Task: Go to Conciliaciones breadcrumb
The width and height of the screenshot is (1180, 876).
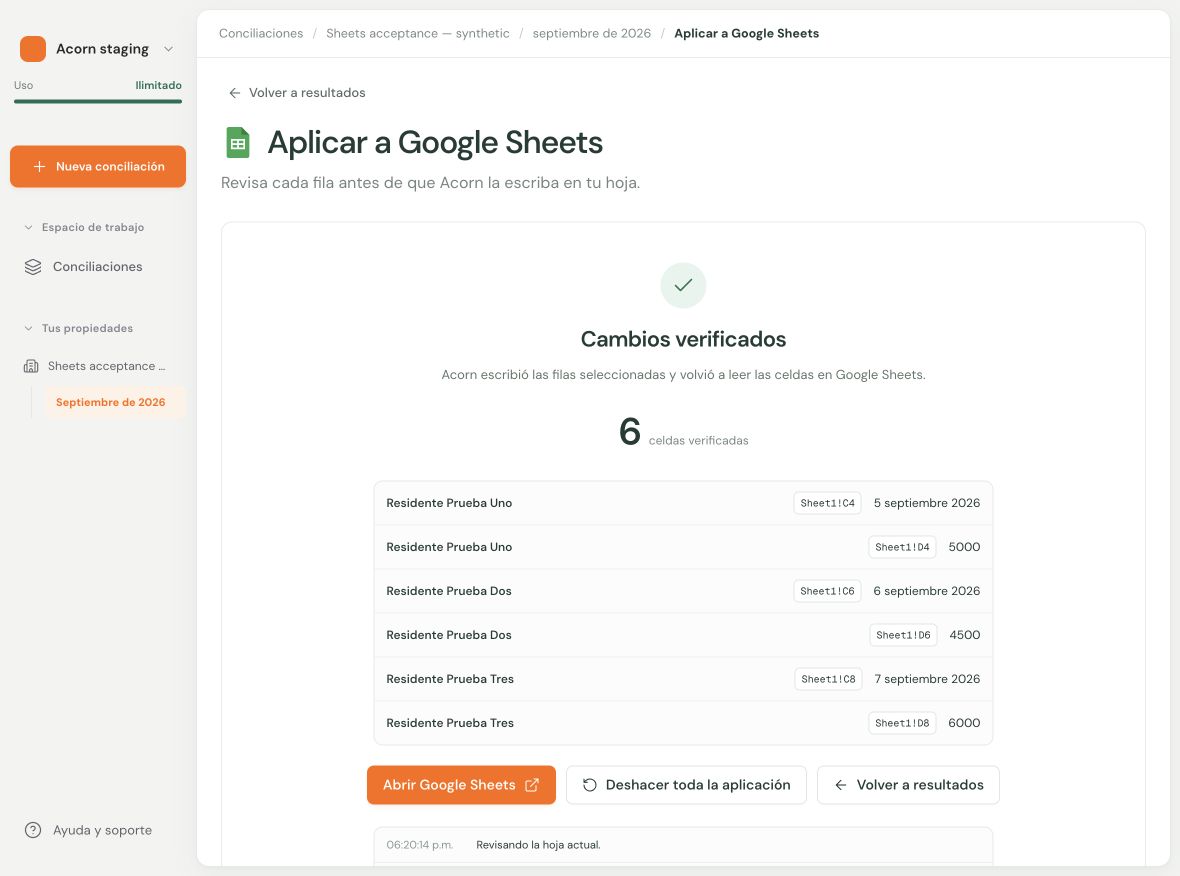Action: tap(261, 33)
